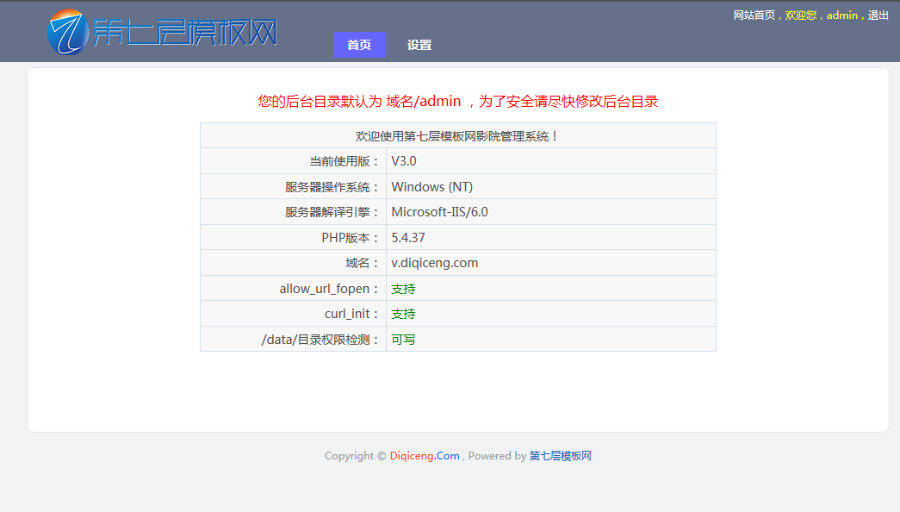This screenshot has width=900, height=512.
Task: Open the 首页 tab
Action: point(359,45)
